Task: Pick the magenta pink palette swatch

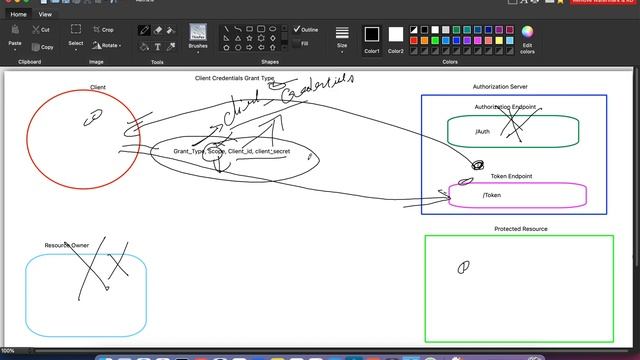Action: [x=478, y=40]
